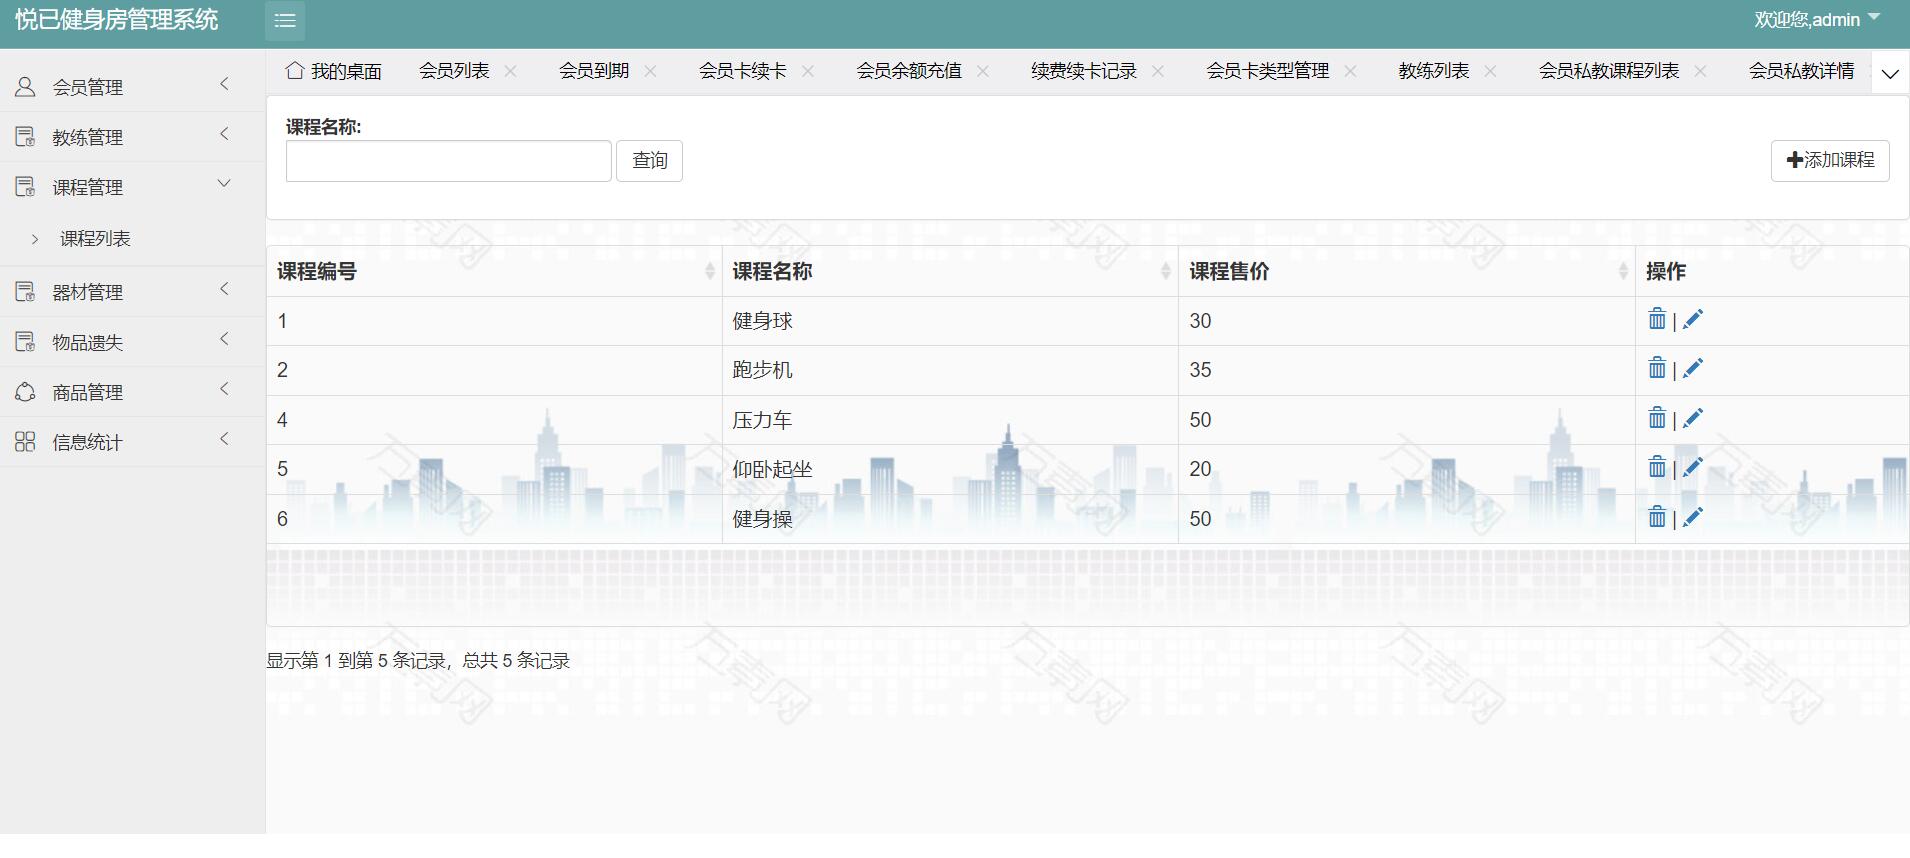Edit the 健身操 course with pencil icon
This screenshot has width=1910, height=858.
pos(1692,518)
